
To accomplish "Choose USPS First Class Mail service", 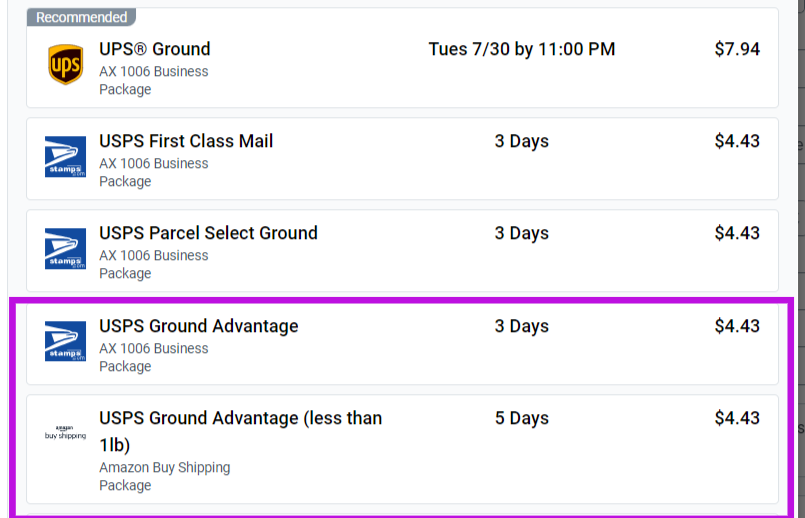I will [186, 141].
